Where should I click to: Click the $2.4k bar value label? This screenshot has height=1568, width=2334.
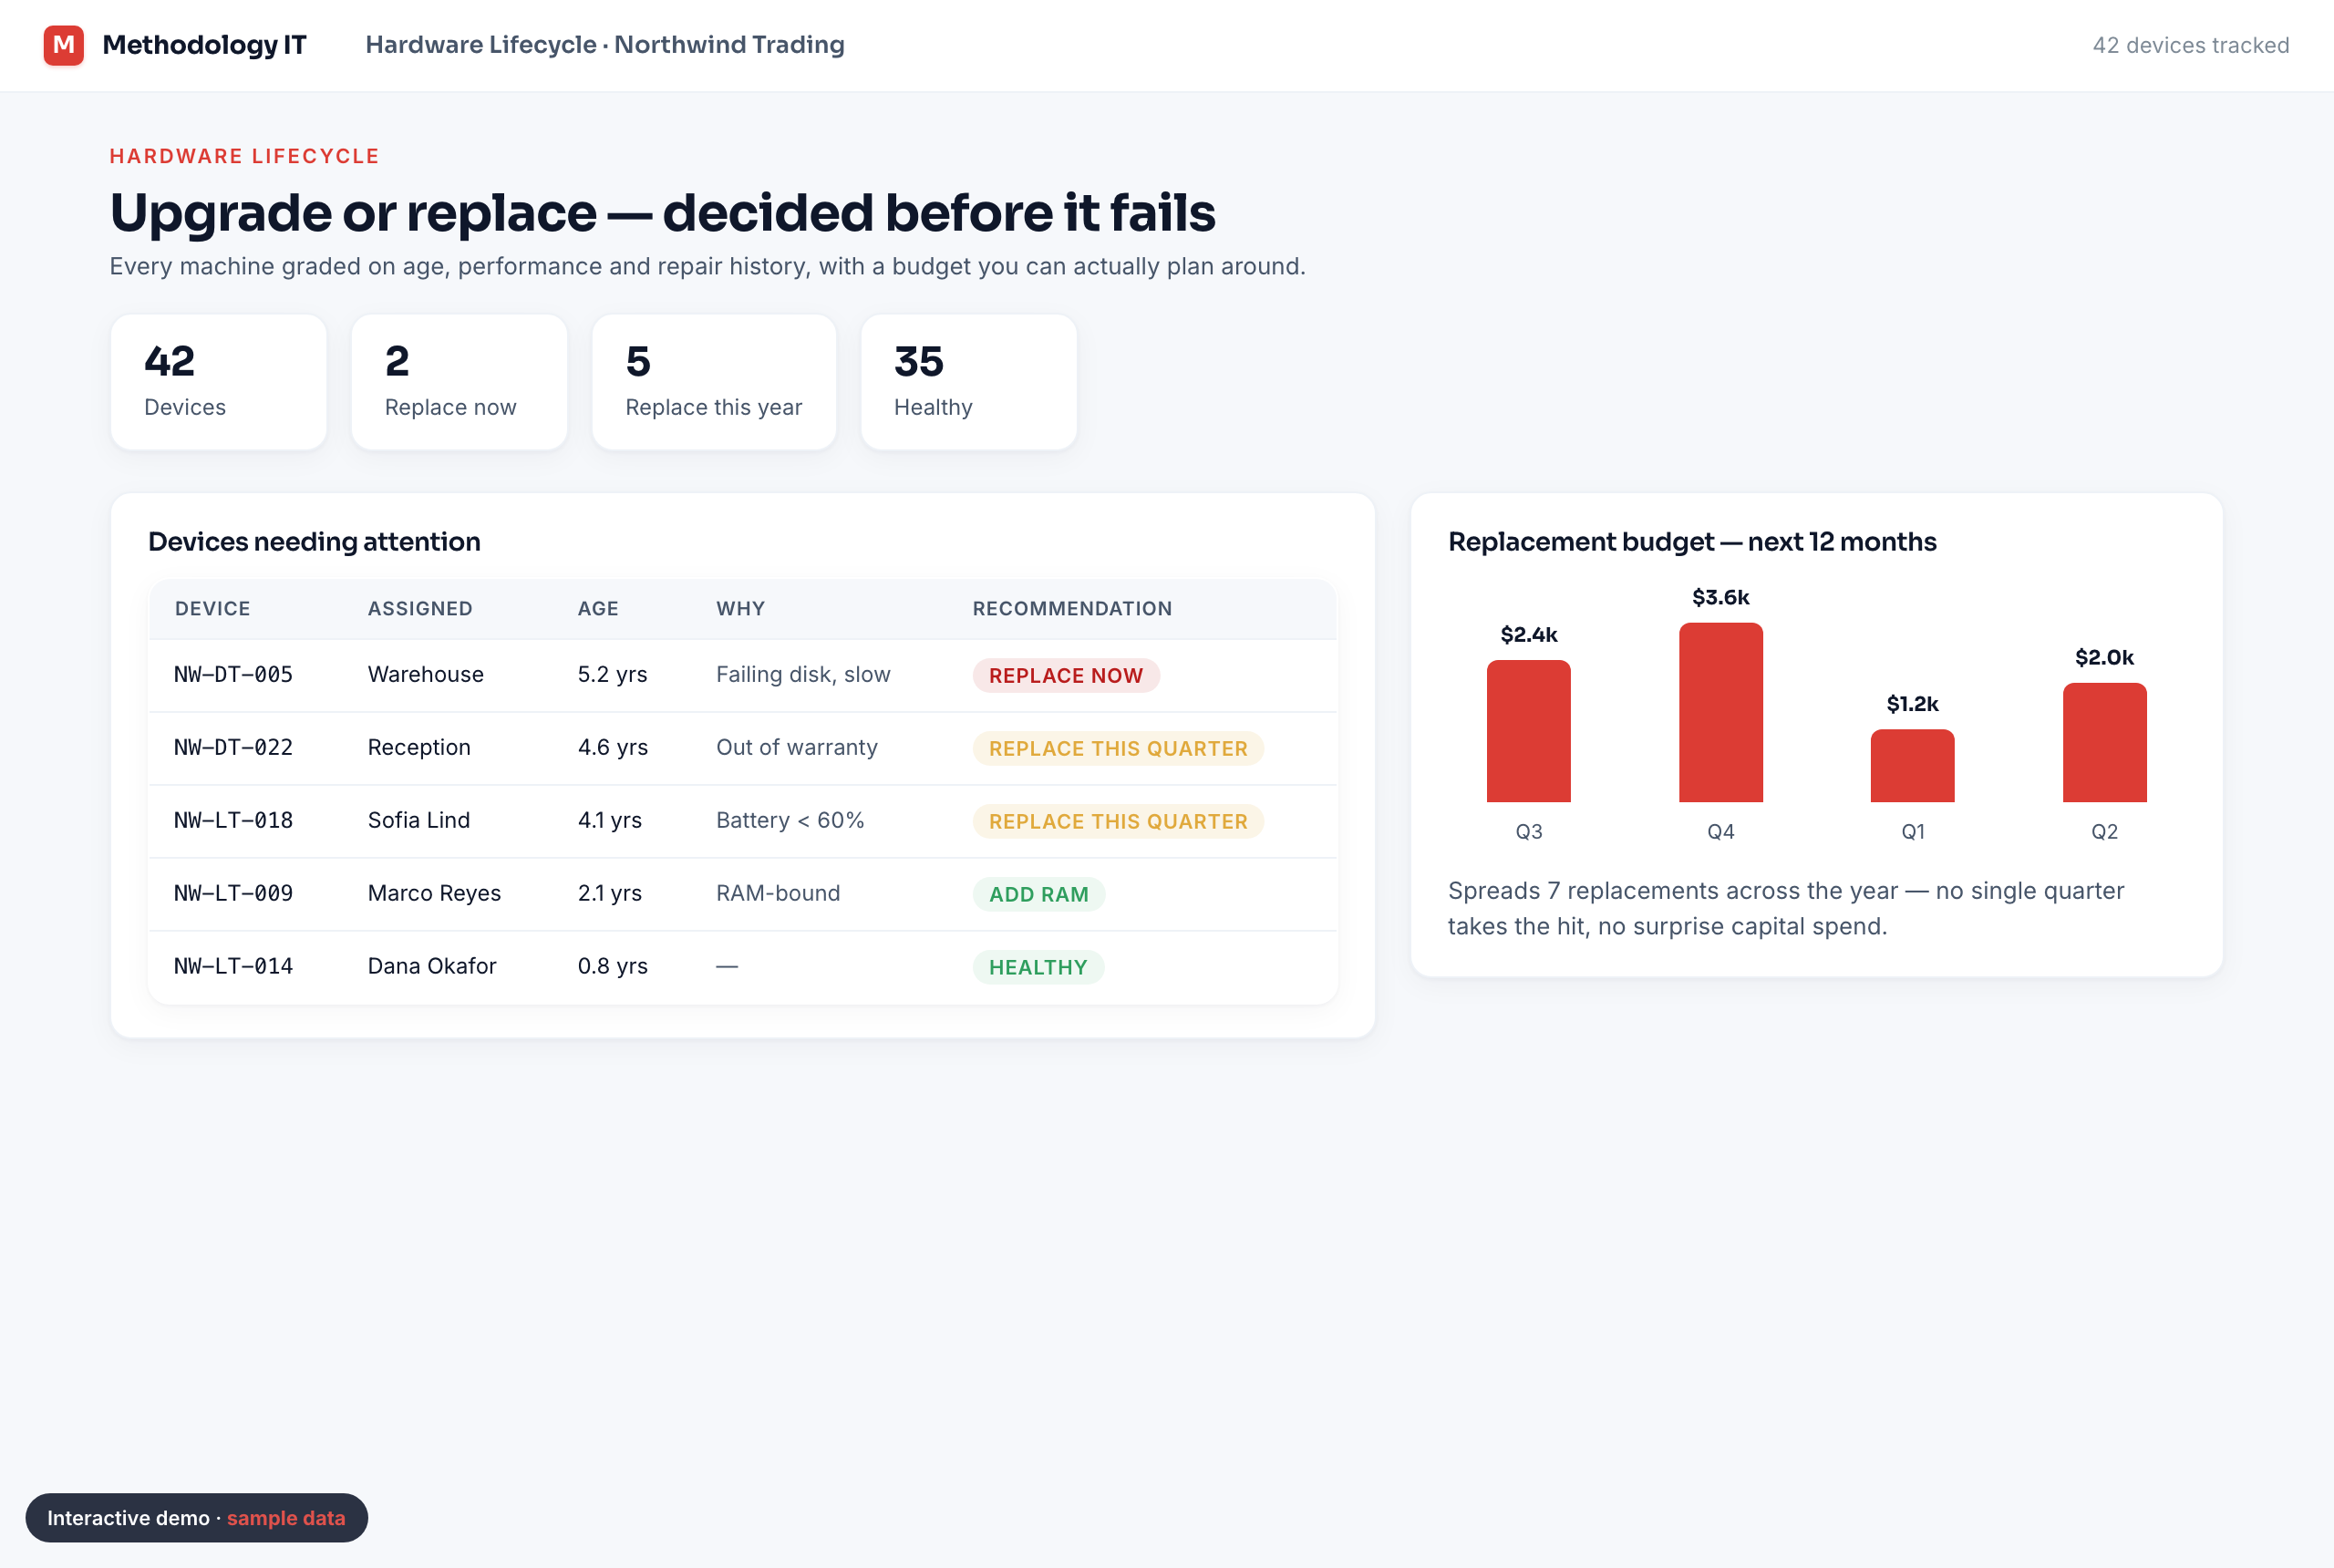pyautogui.click(x=1529, y=635)
